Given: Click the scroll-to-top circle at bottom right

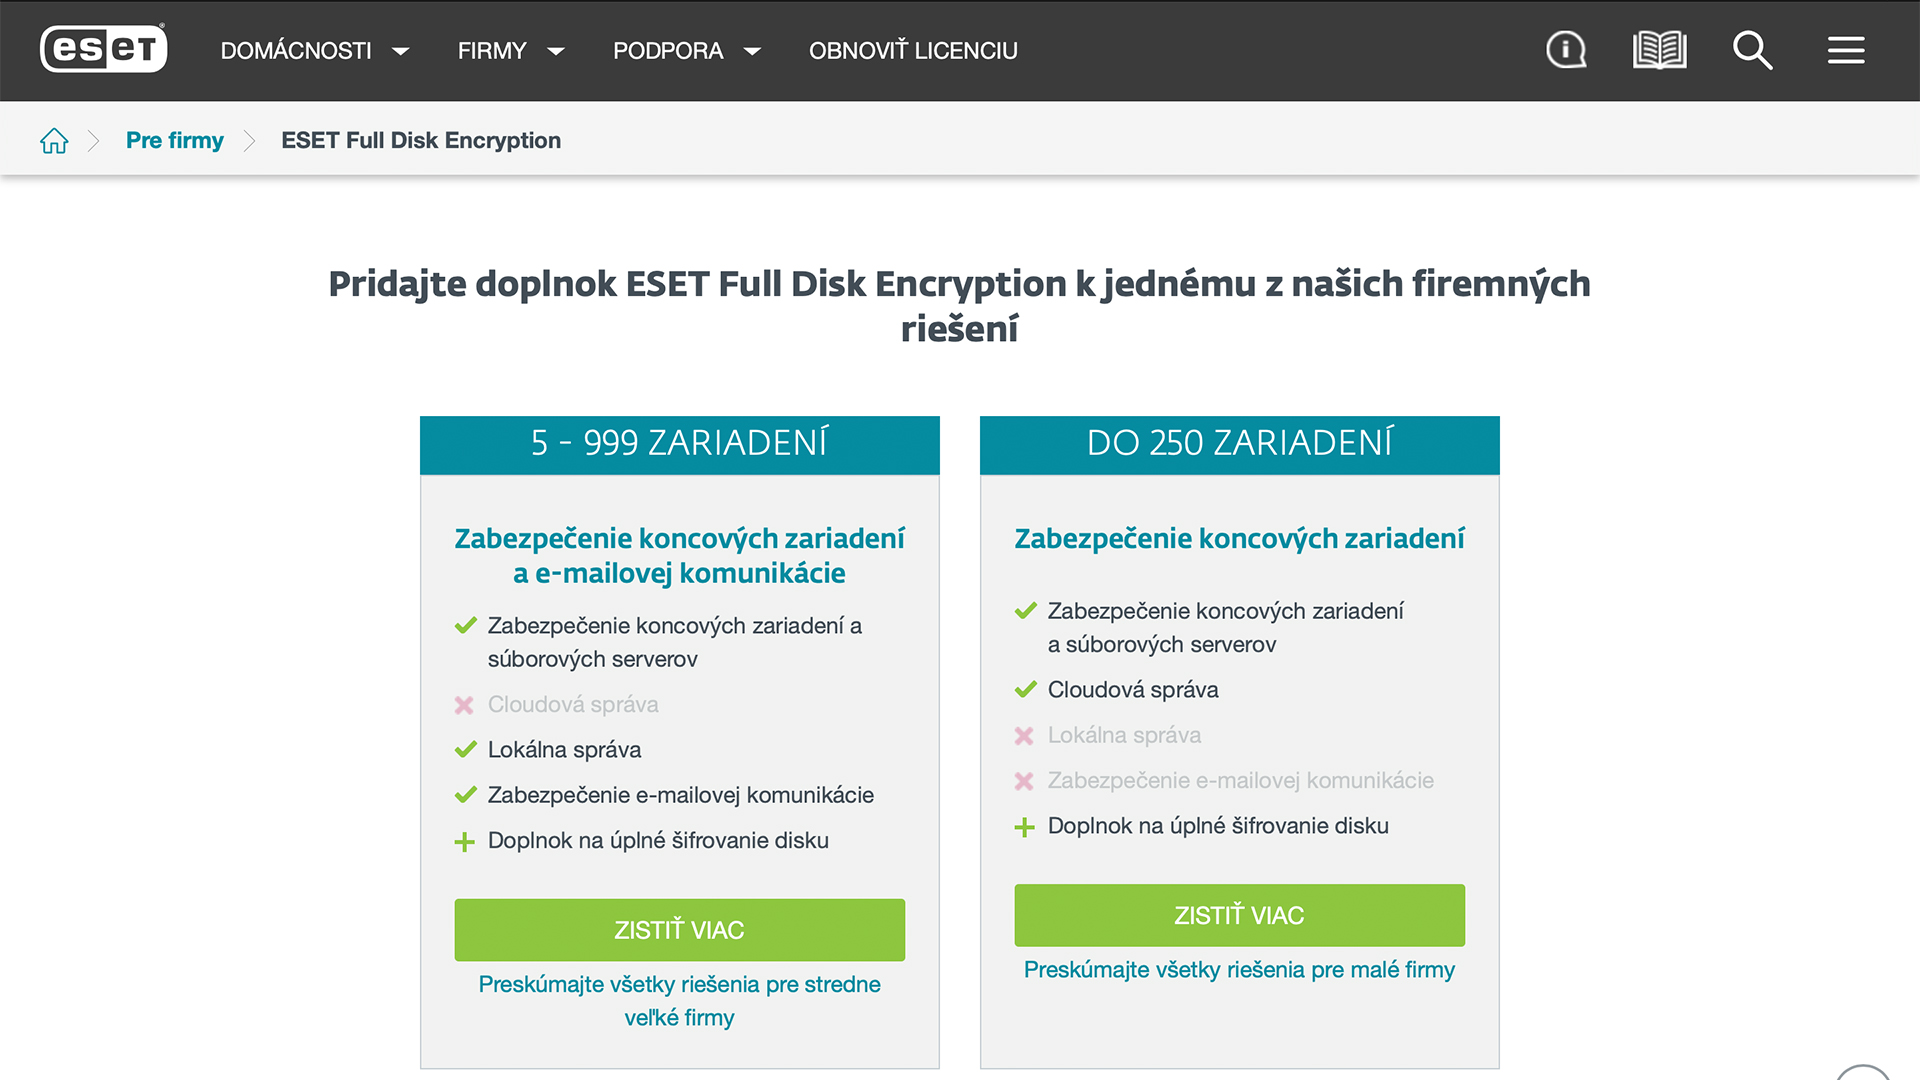Looking at the screenshot, I should click(x=1863, y=1072).
